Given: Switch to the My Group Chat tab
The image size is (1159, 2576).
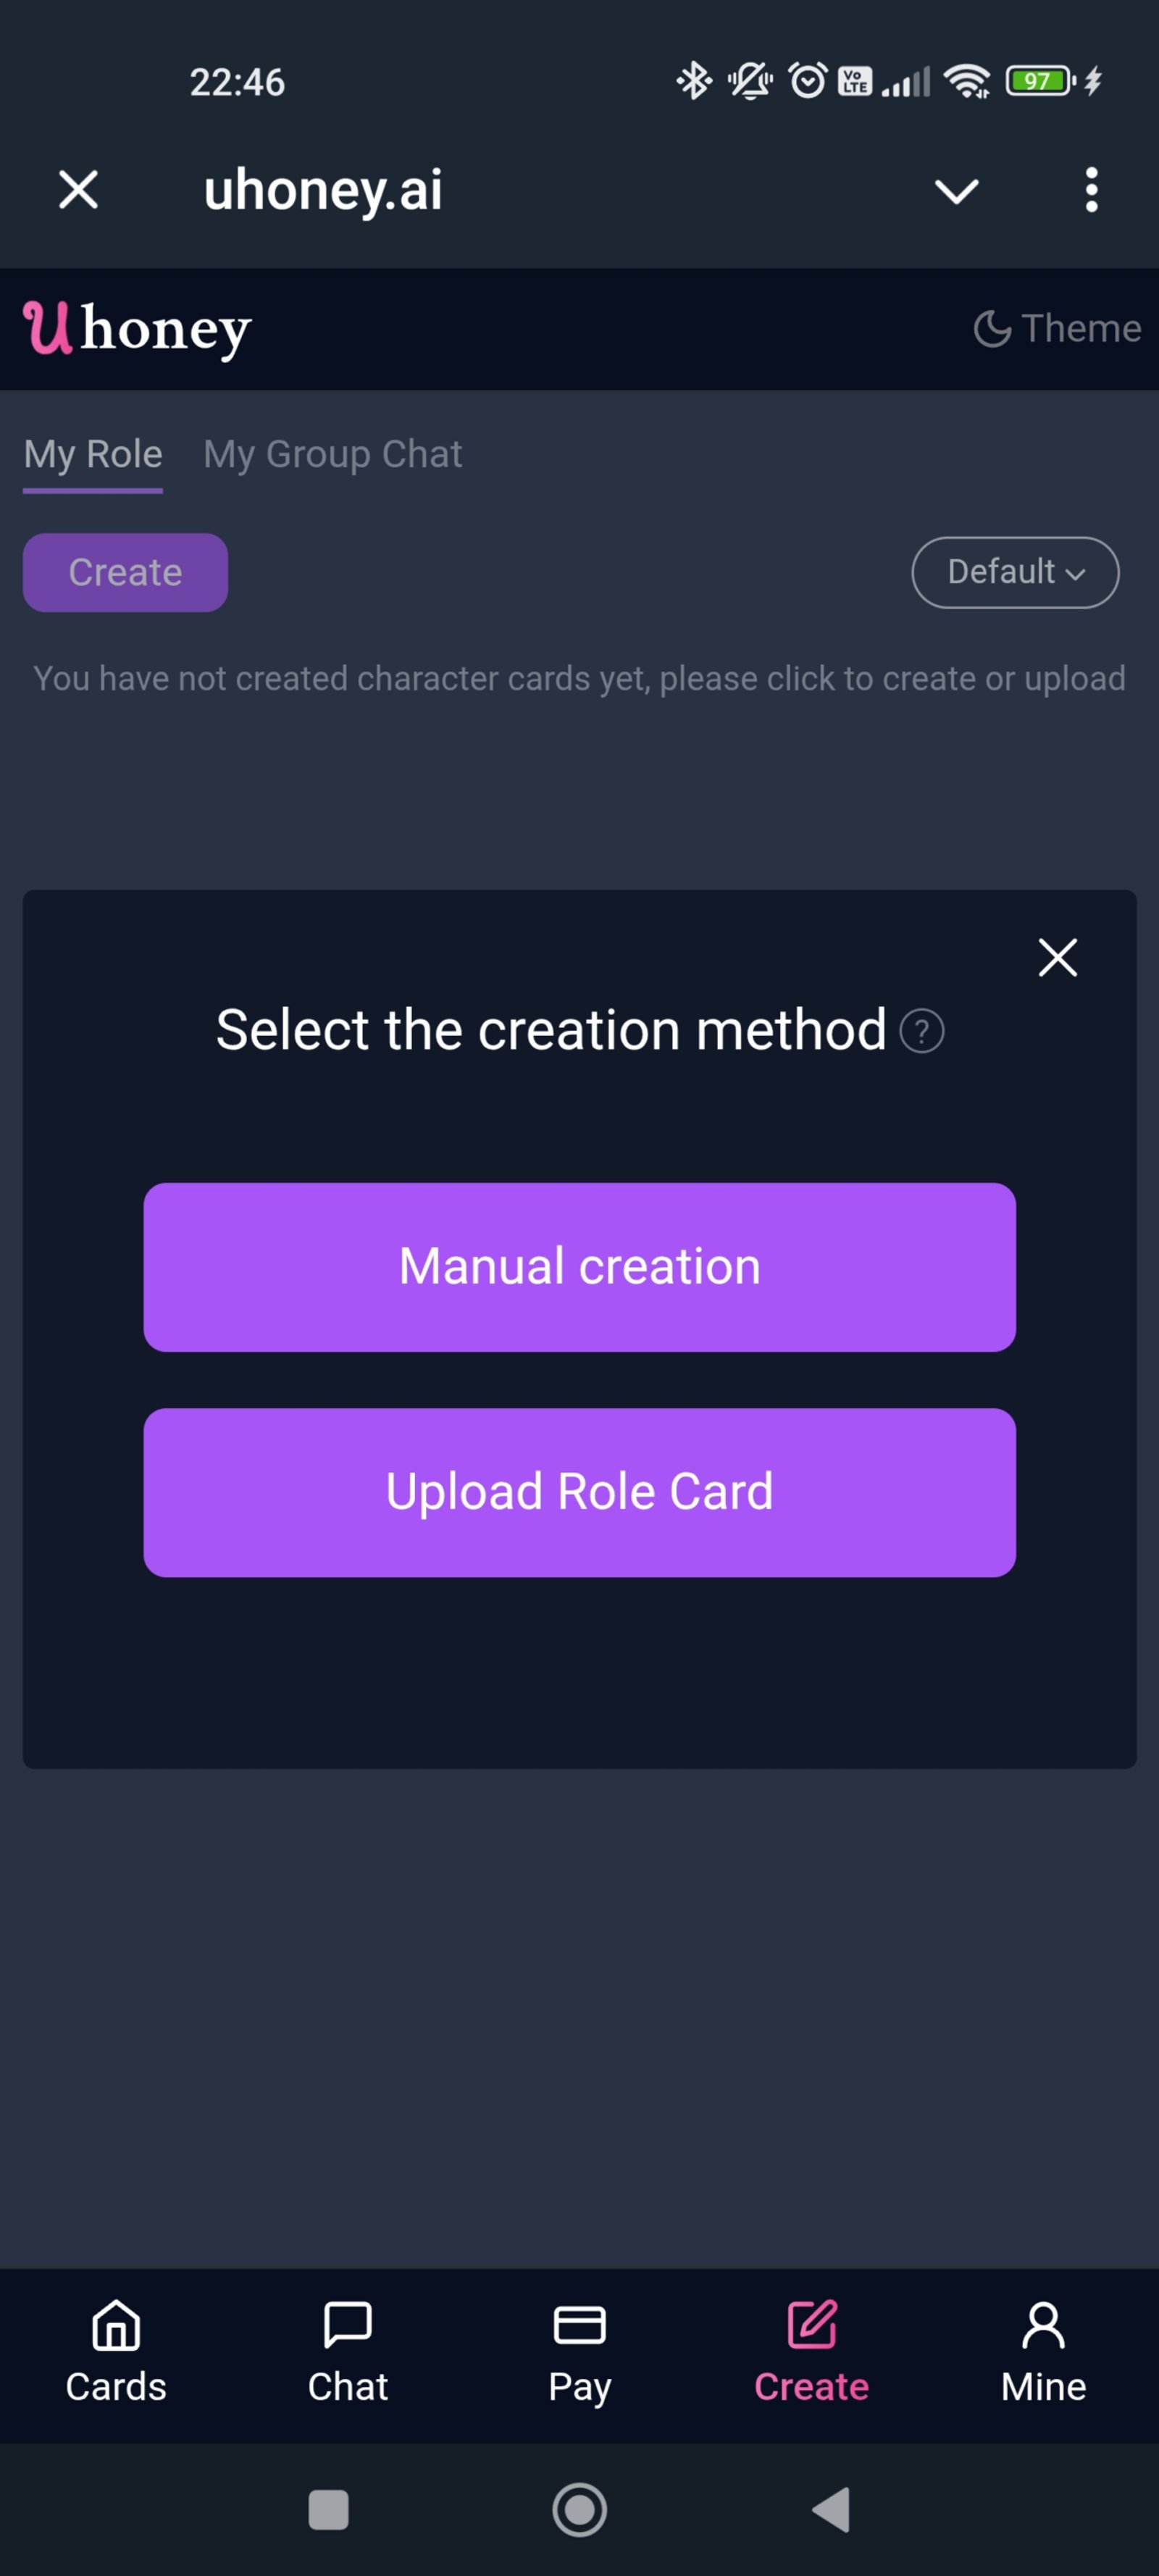Looking at the screenshot, I should [x=332, y=455].
